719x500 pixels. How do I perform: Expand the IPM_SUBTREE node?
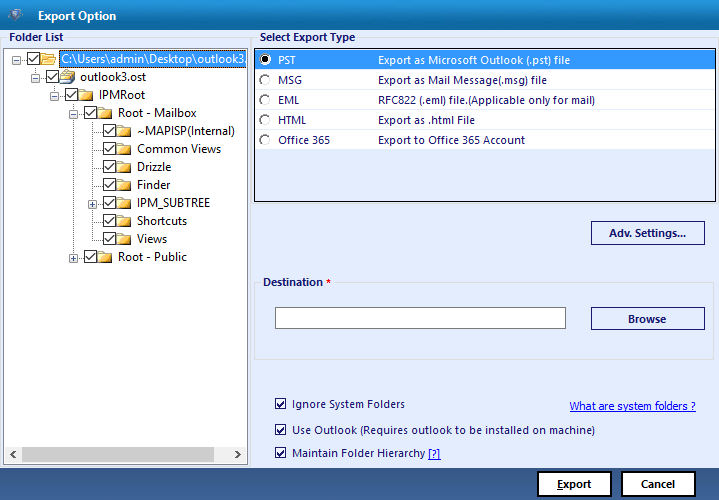tap(93, 205)
